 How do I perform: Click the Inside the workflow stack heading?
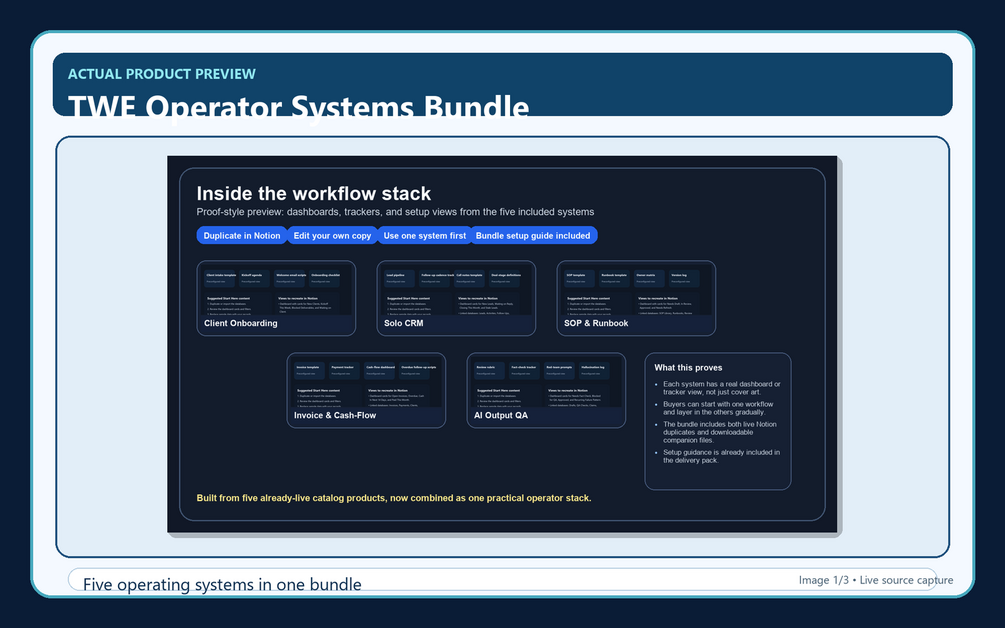click(313, 194)
